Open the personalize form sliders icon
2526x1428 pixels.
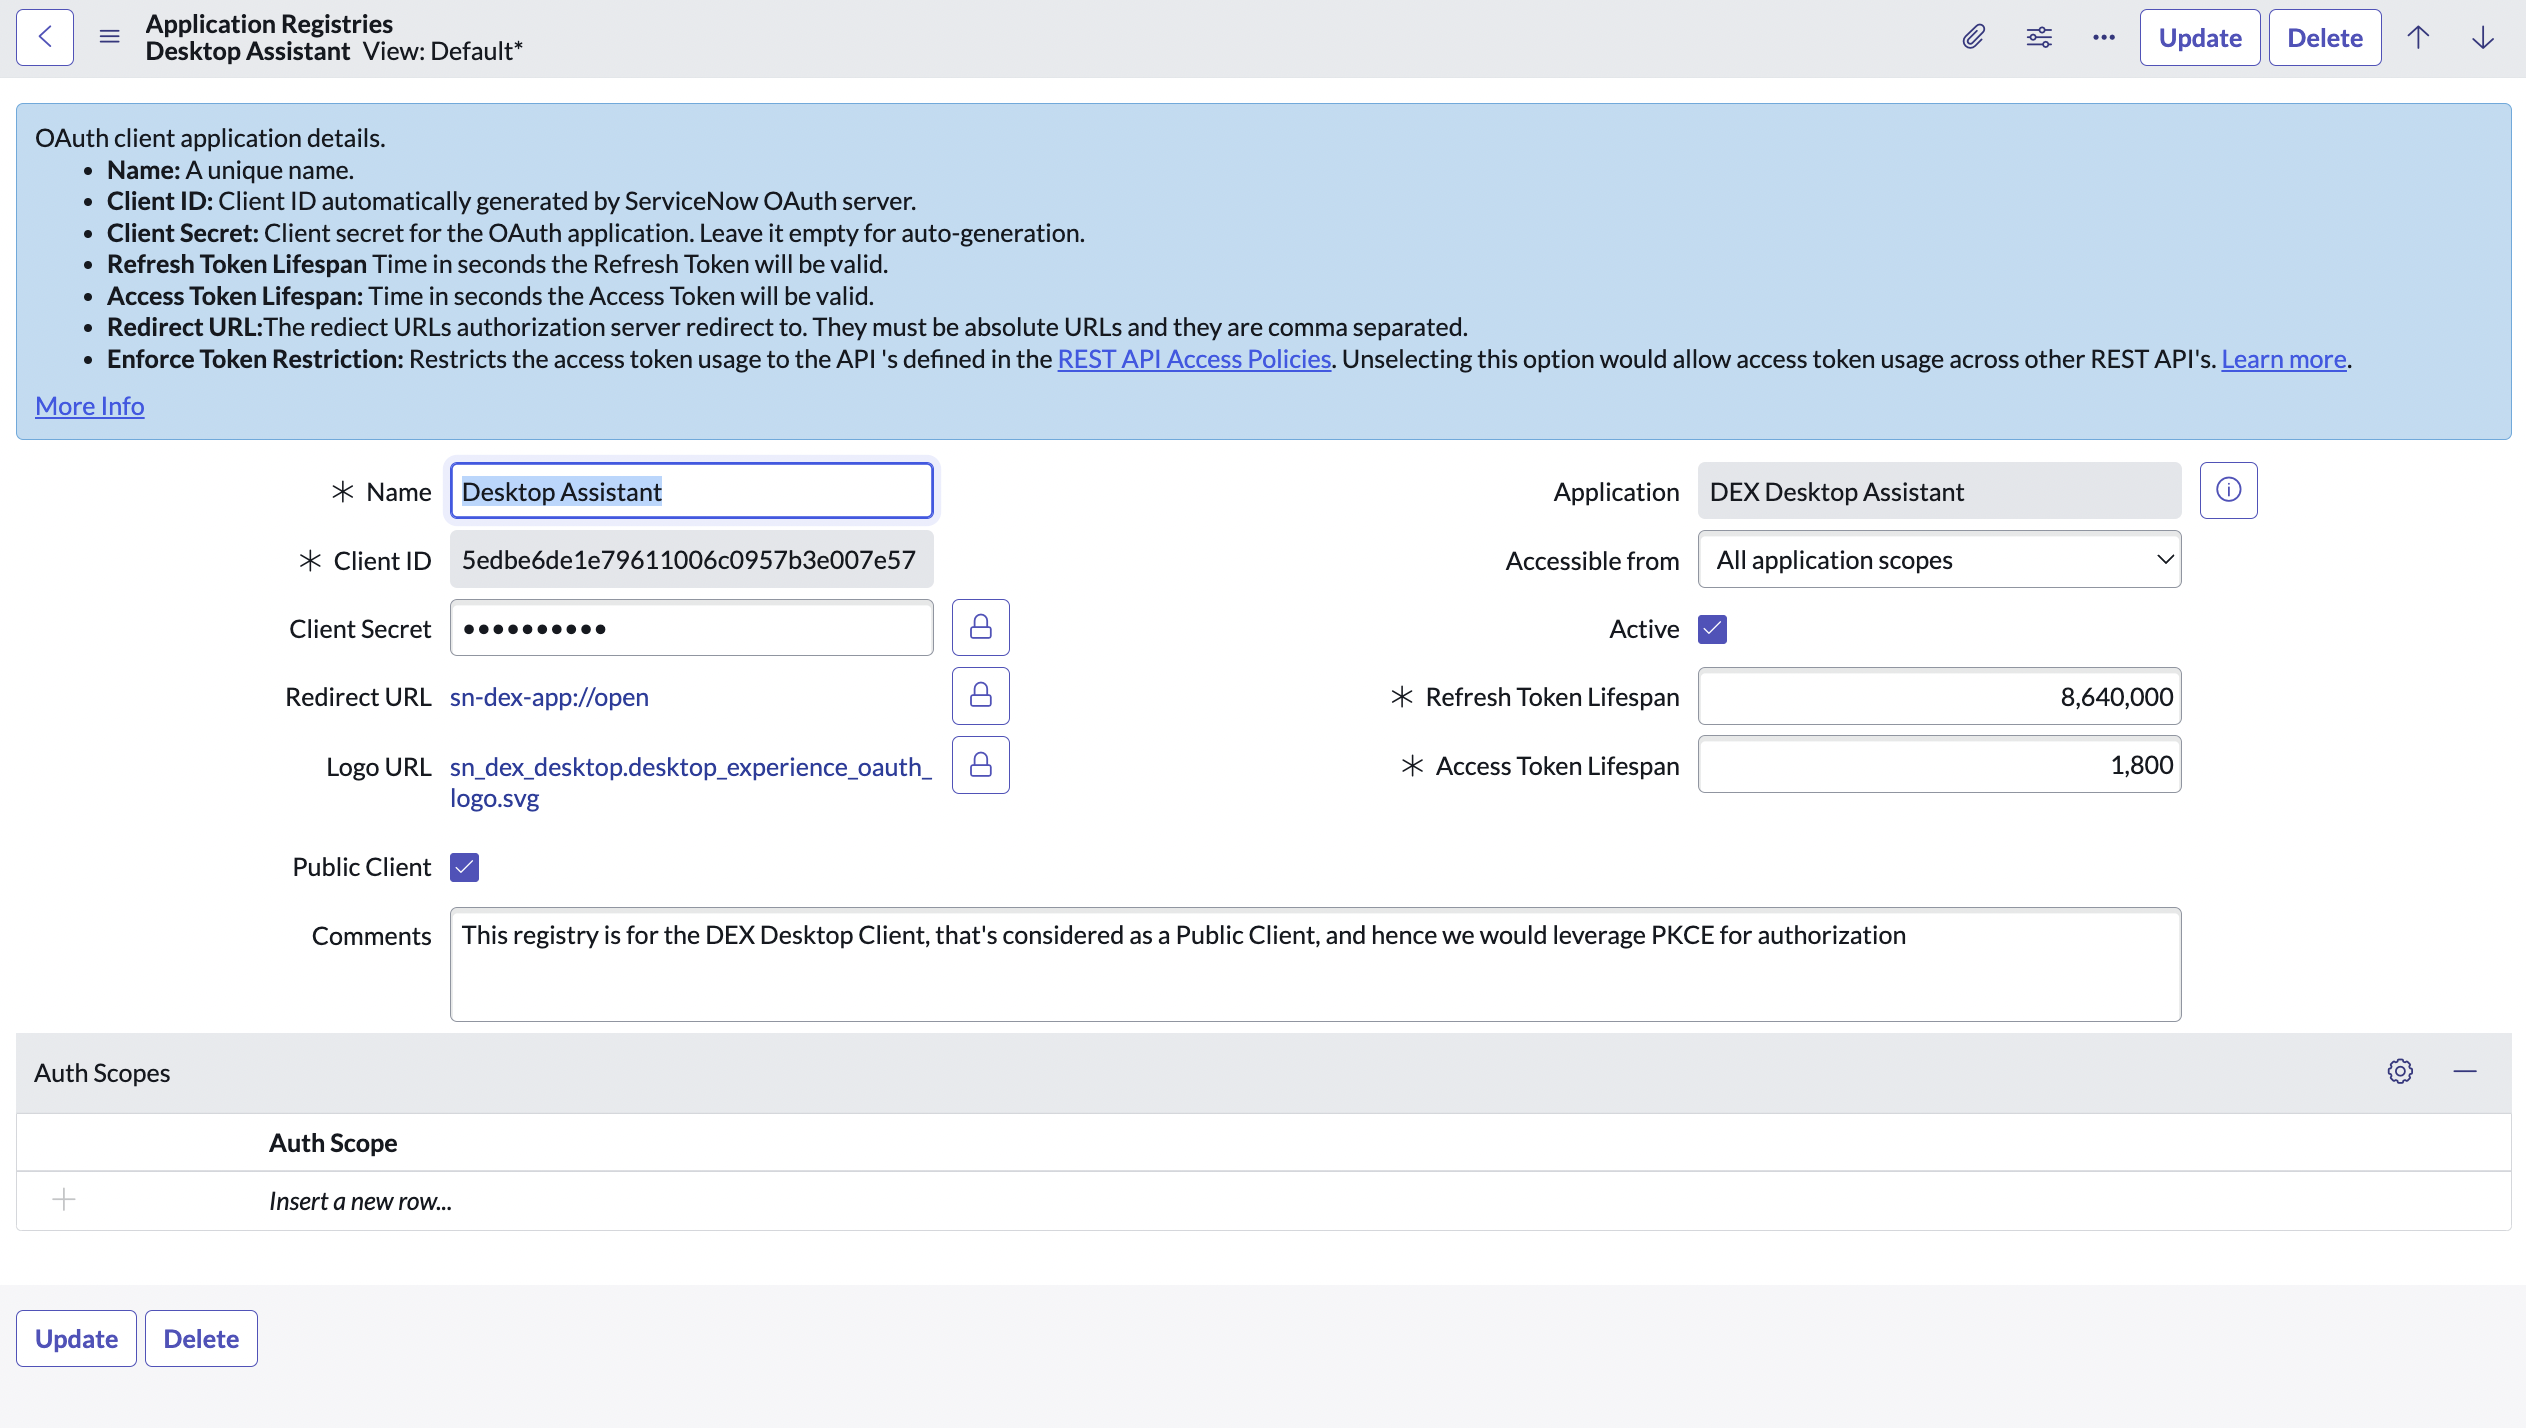point(2039,38)
